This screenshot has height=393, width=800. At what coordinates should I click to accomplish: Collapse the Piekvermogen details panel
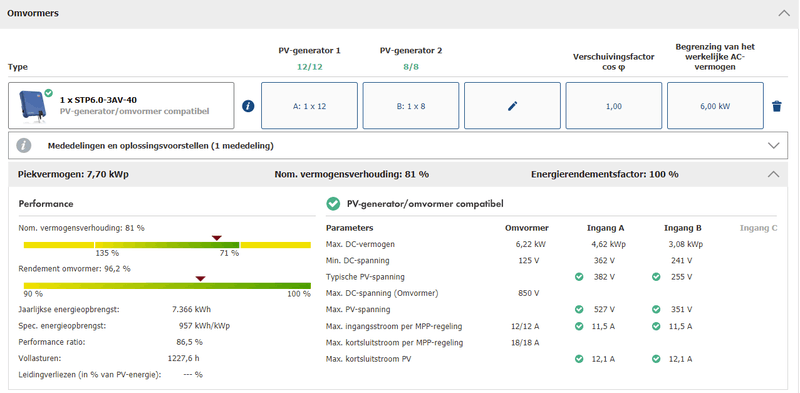click(x=773, y=174)
